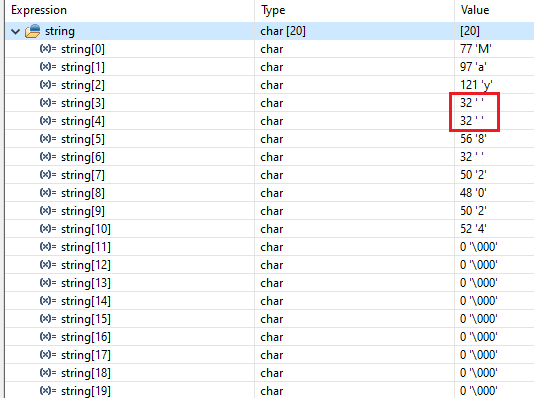Viewport: 534px width, 398px height.
Task: Select the string[6] expression
Action: click(83, 157)
